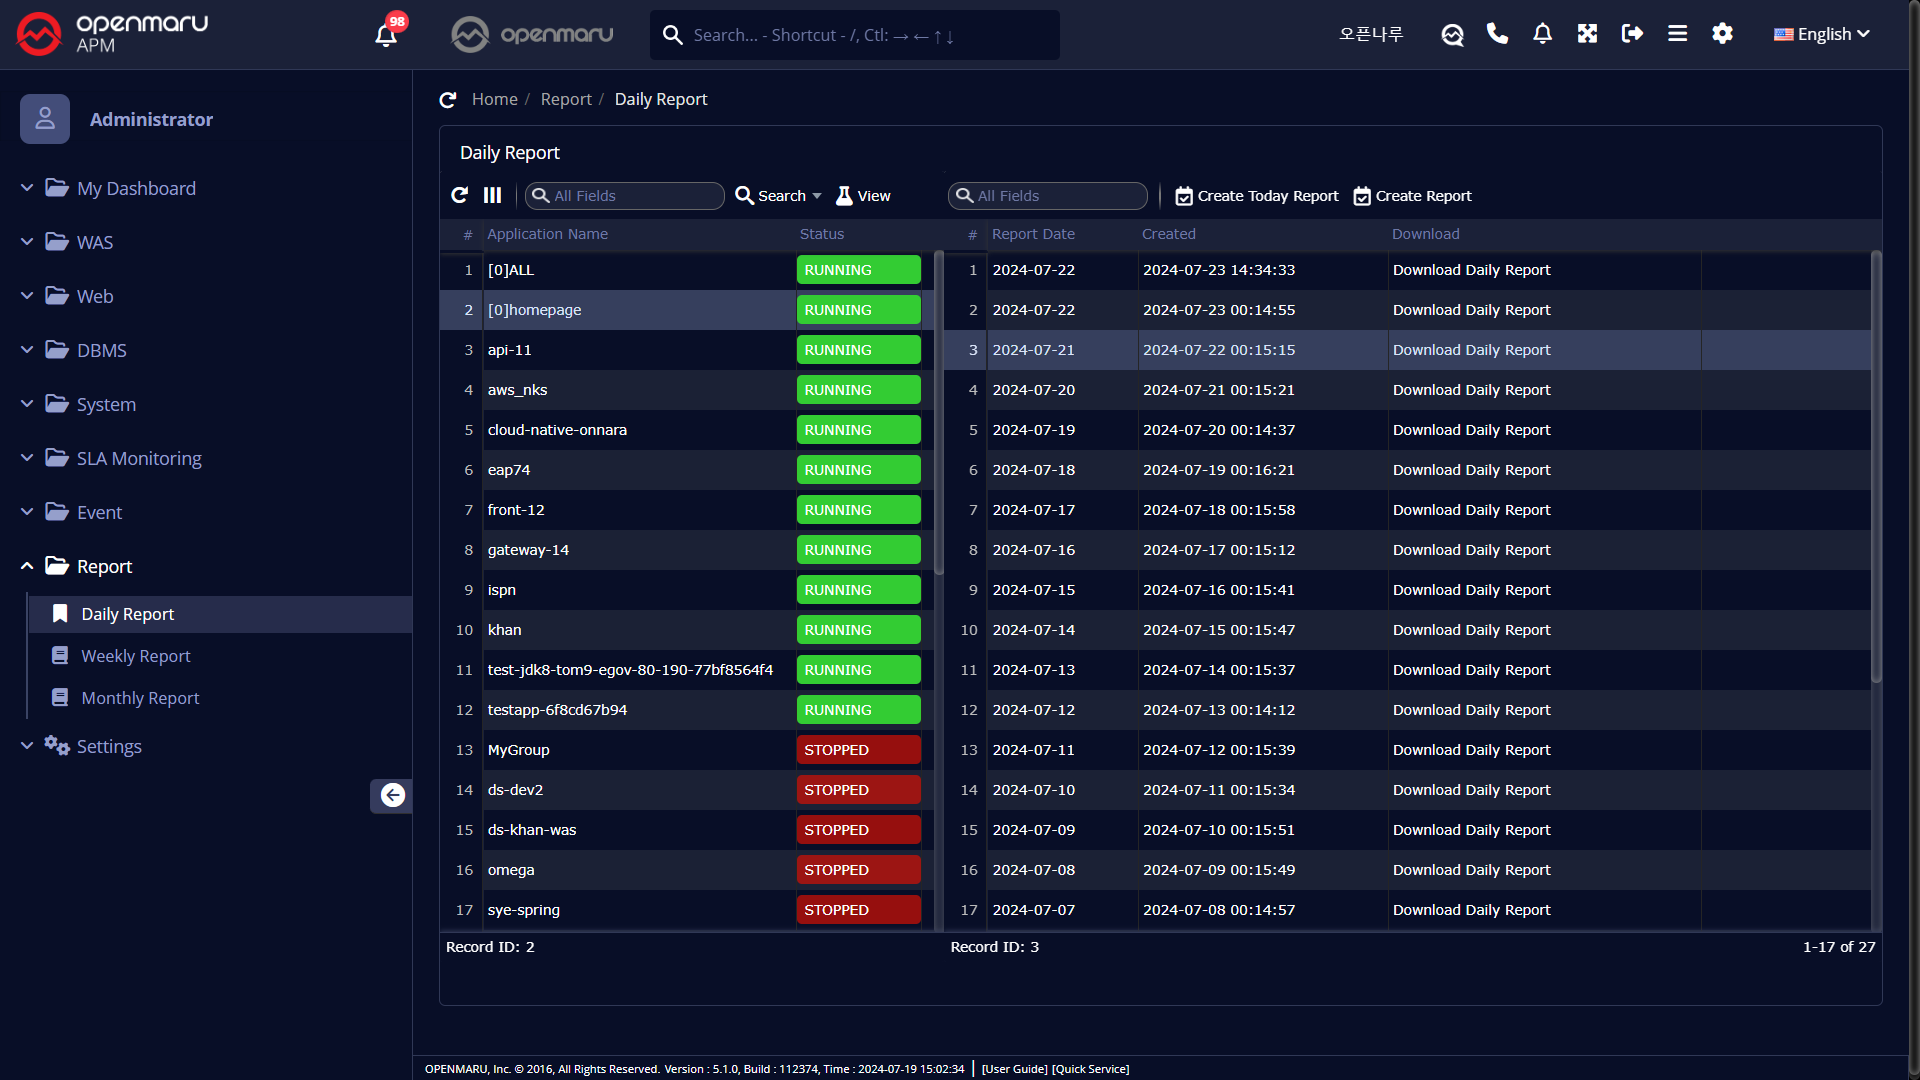The width and height of the screenshot is (1920, 1080).
Task: Click the Create Today Report button
Action: 1257,196
